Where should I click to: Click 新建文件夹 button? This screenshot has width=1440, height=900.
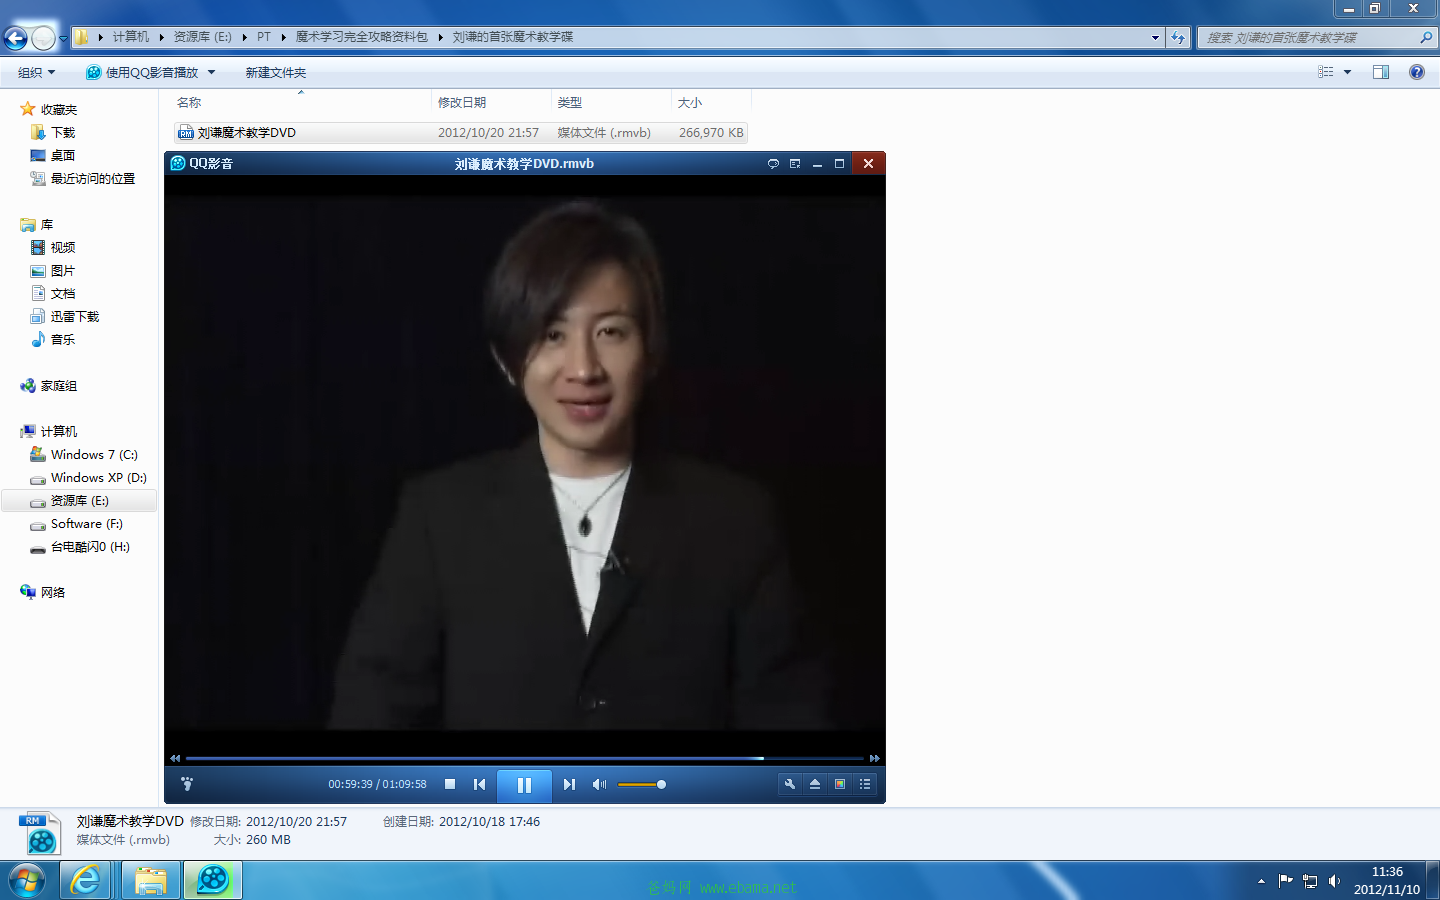tap(276, 72)
